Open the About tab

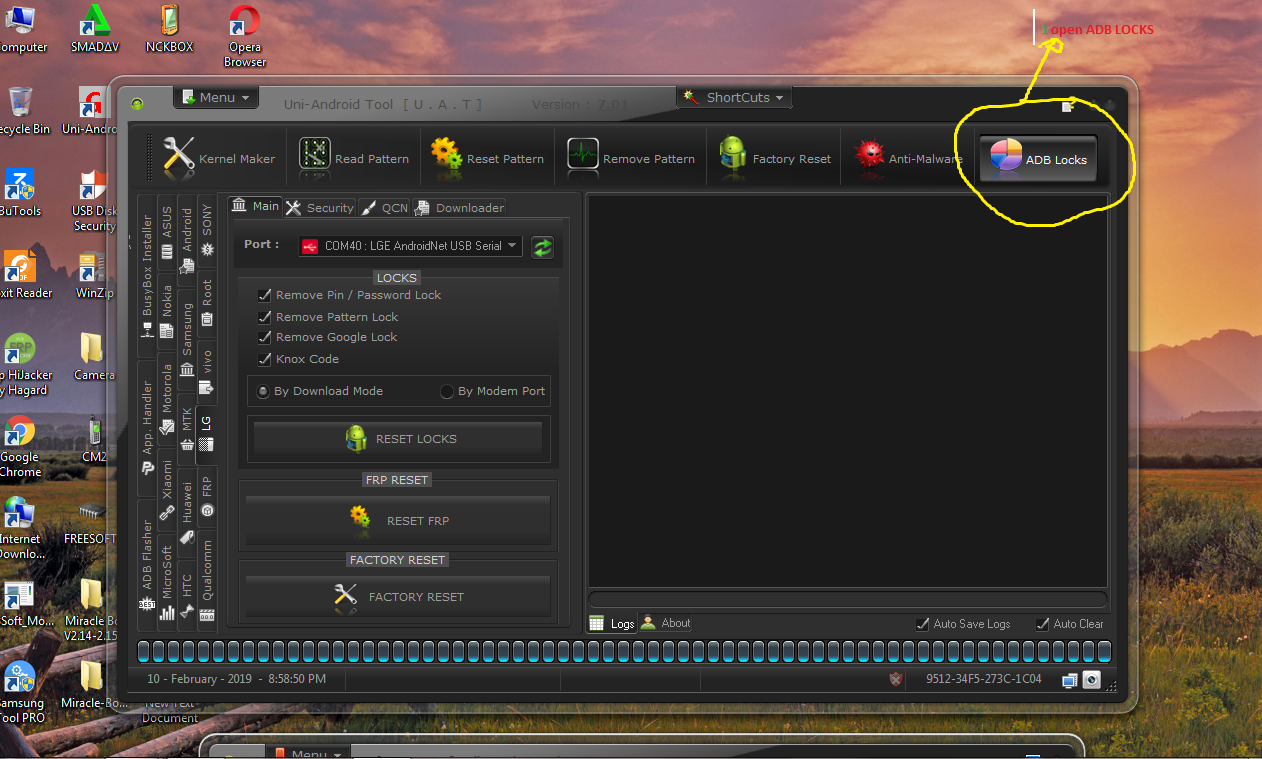[x=666, y=623]
